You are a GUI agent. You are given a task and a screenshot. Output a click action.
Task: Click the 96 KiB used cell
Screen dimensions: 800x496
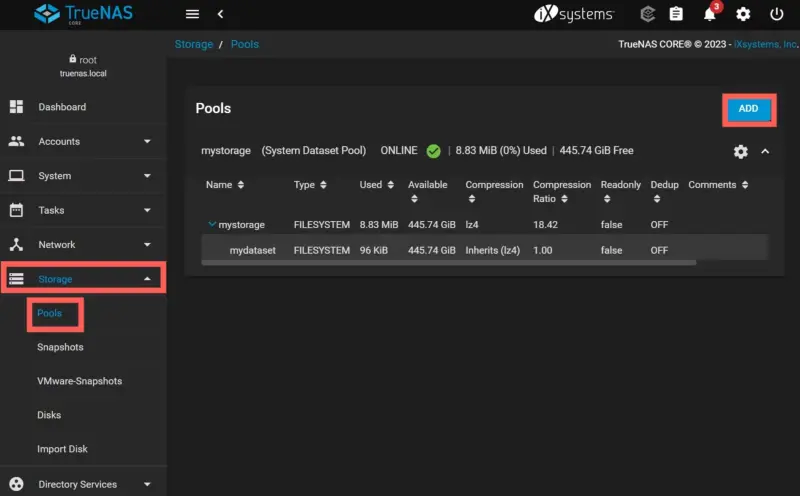tap(373, 250)
